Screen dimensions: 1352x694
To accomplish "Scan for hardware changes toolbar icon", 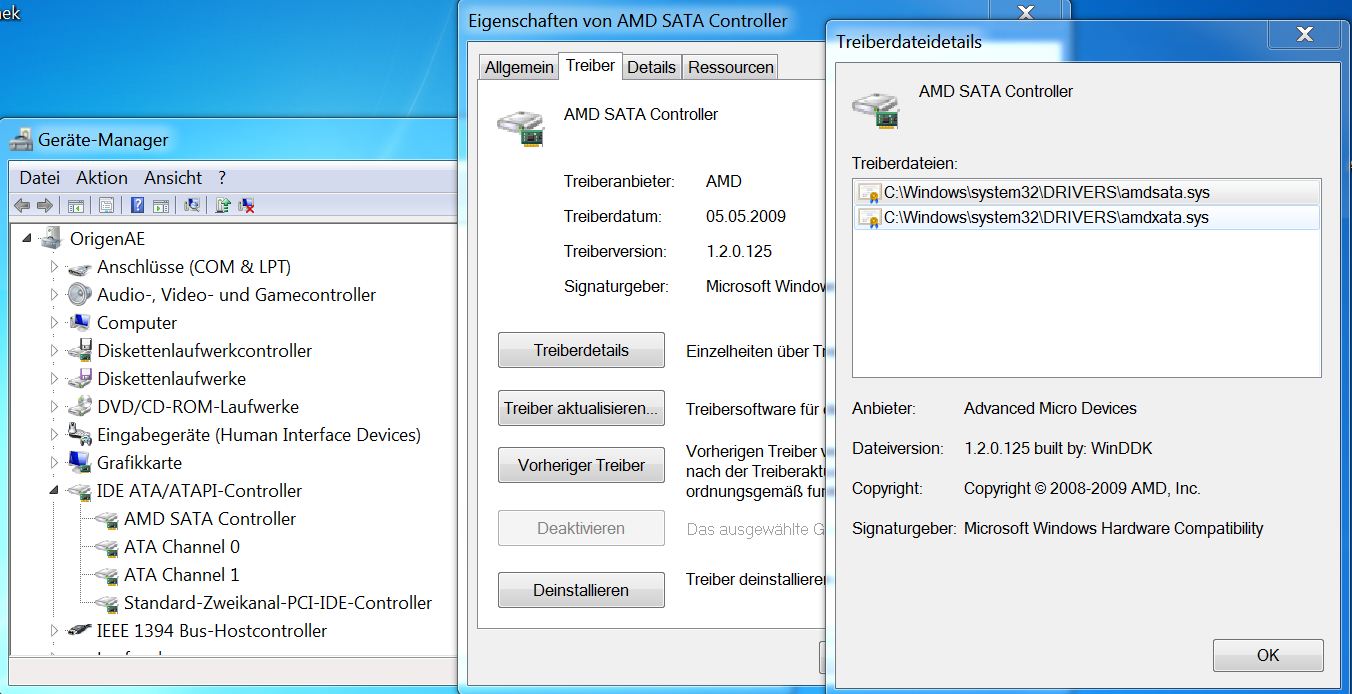I will coord(192,206).
